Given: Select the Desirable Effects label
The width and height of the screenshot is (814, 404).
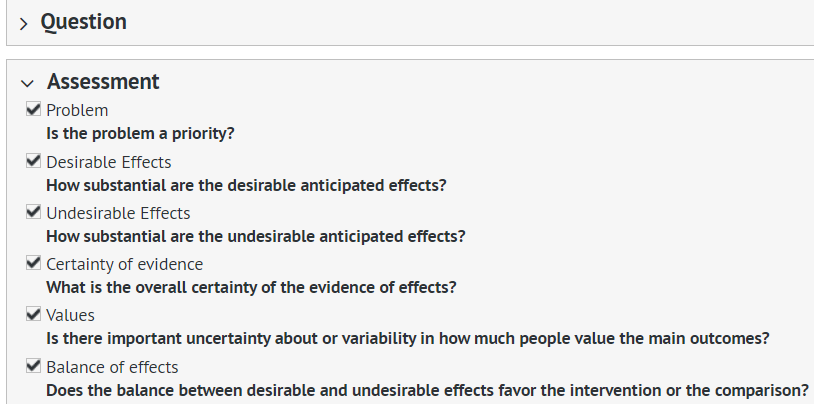Looking at the screenshot, I should [109, 162].
